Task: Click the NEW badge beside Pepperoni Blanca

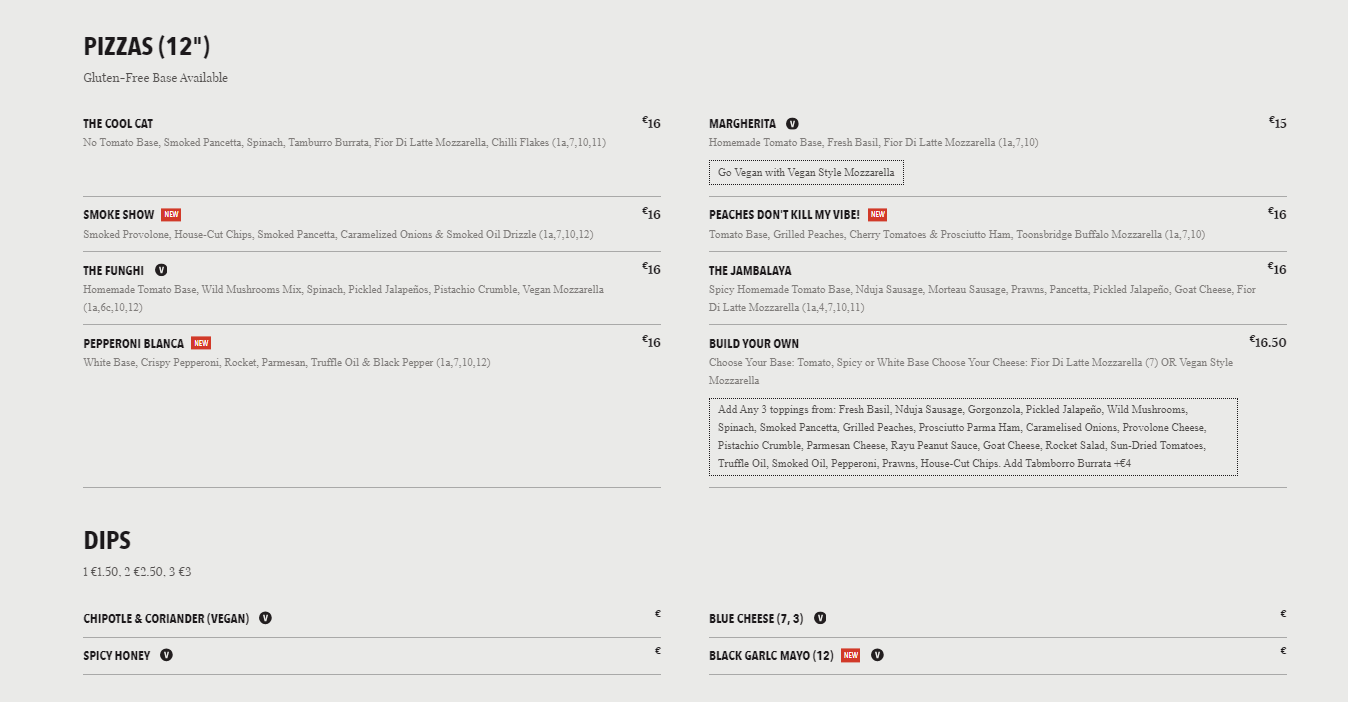Action: (201, 343)
